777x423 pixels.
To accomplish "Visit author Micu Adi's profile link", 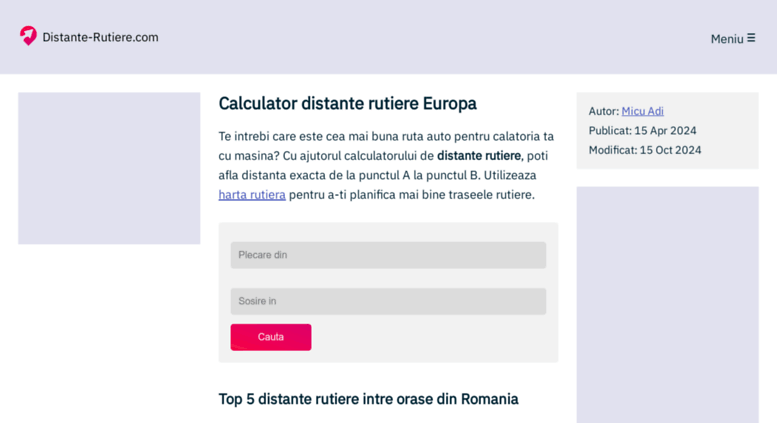I will (642, 111).
